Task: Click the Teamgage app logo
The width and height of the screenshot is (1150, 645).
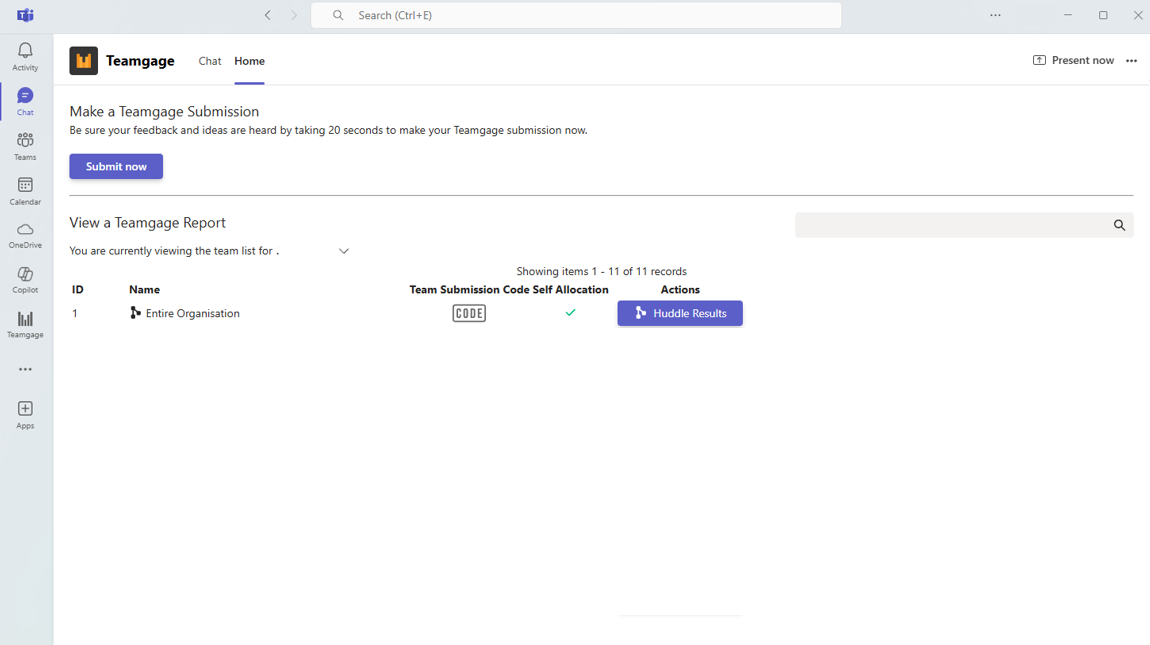Action: click(84, 61)
